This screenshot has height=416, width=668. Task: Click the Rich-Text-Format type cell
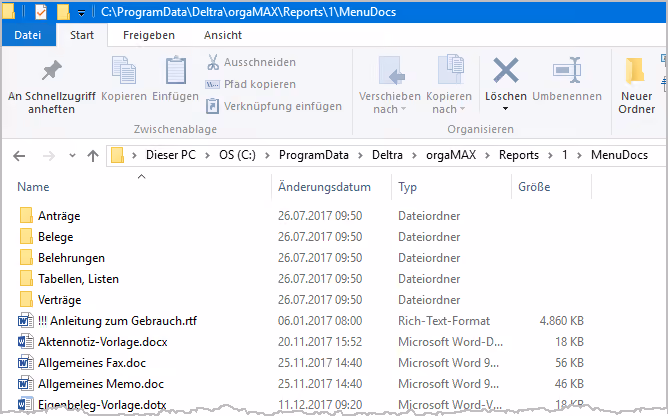(444, 321)
